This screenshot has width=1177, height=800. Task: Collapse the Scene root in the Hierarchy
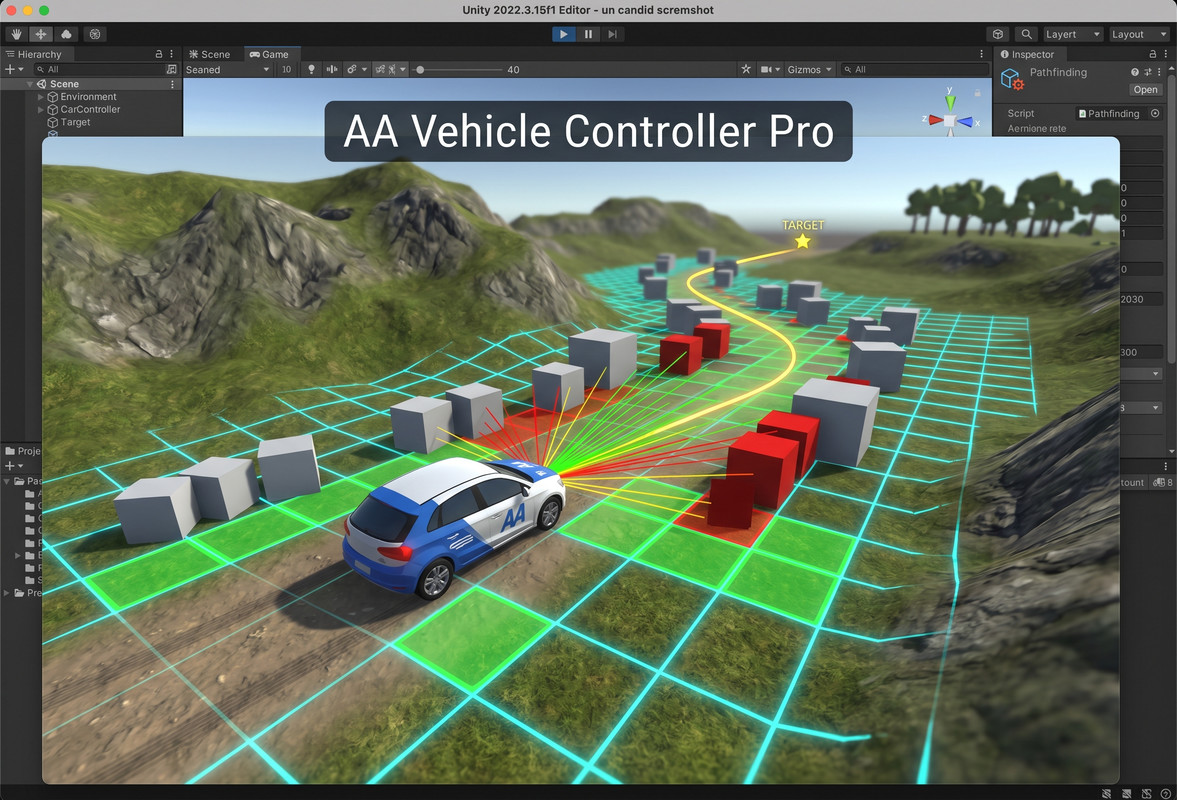[x=30, y=84]
